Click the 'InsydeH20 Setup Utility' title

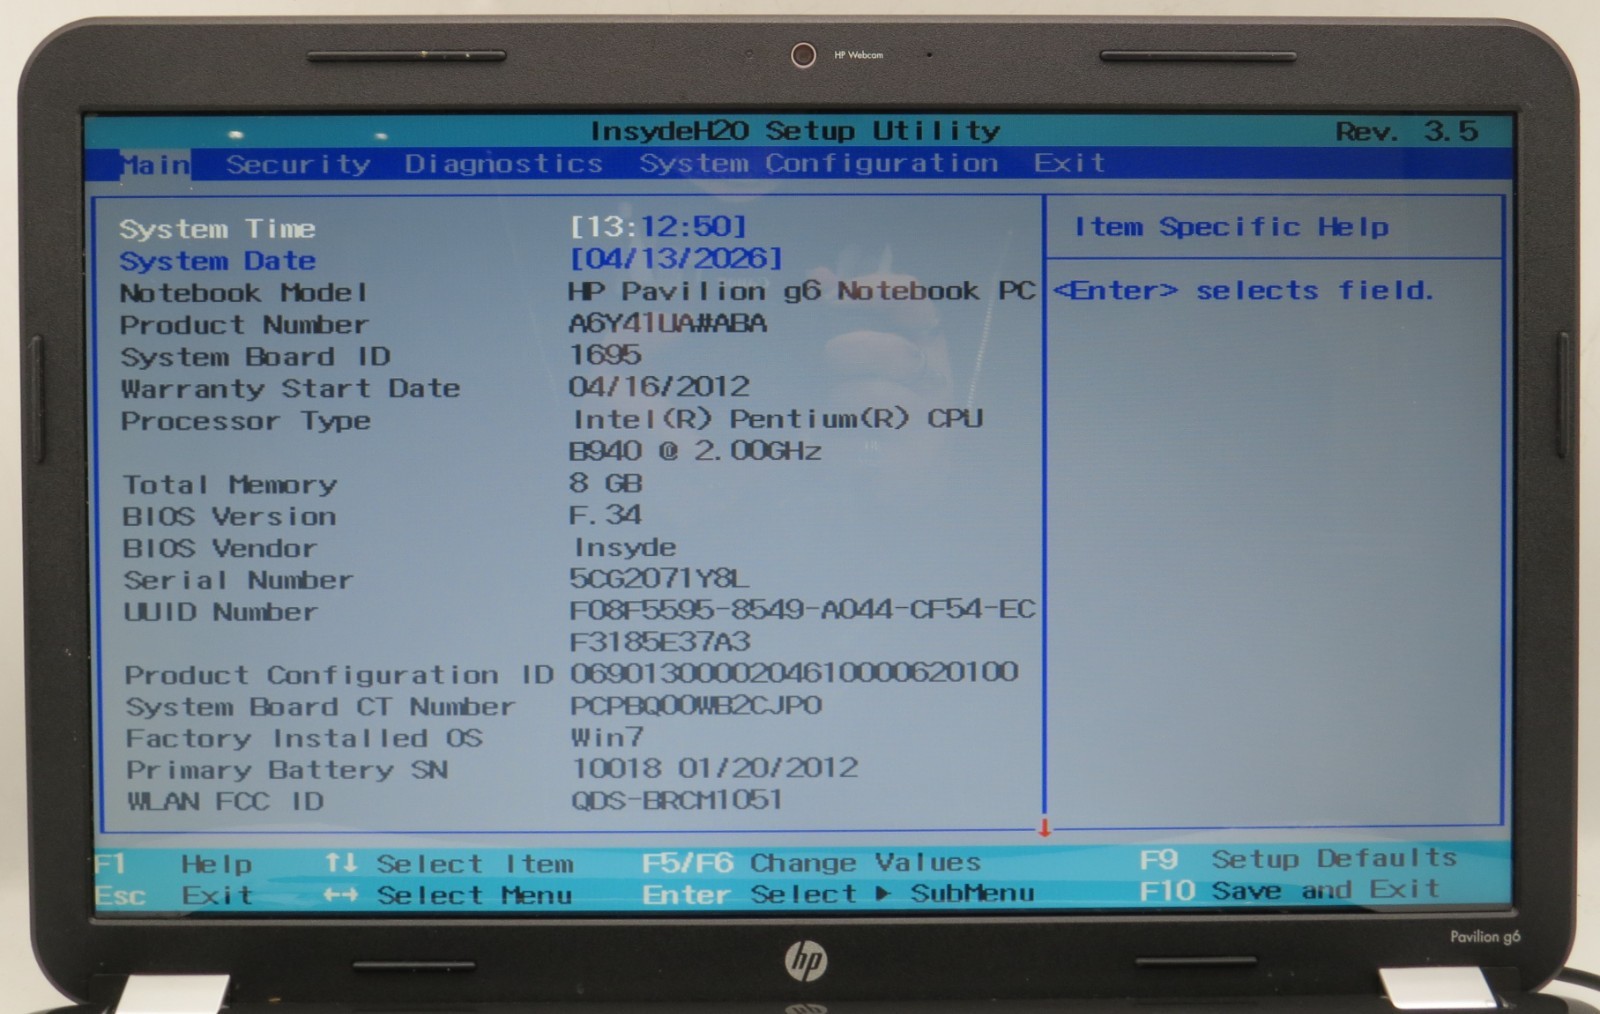[x=795, y=131]
